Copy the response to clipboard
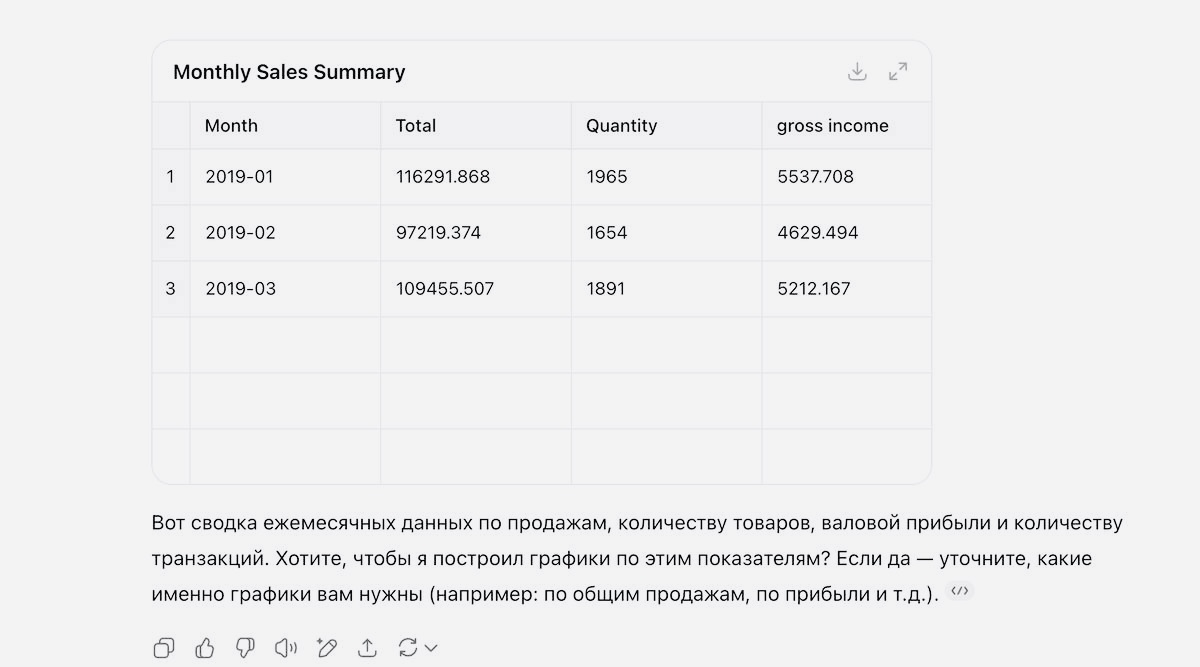 point(163,648)
